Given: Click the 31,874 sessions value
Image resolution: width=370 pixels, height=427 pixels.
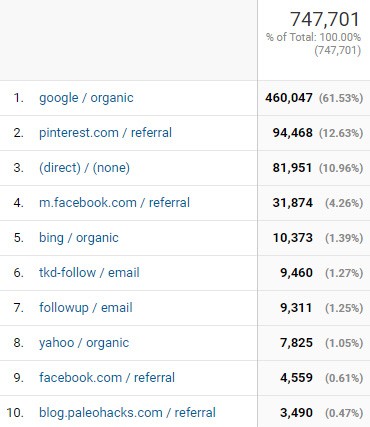Looking at the screenshot, I should [292, 203].
